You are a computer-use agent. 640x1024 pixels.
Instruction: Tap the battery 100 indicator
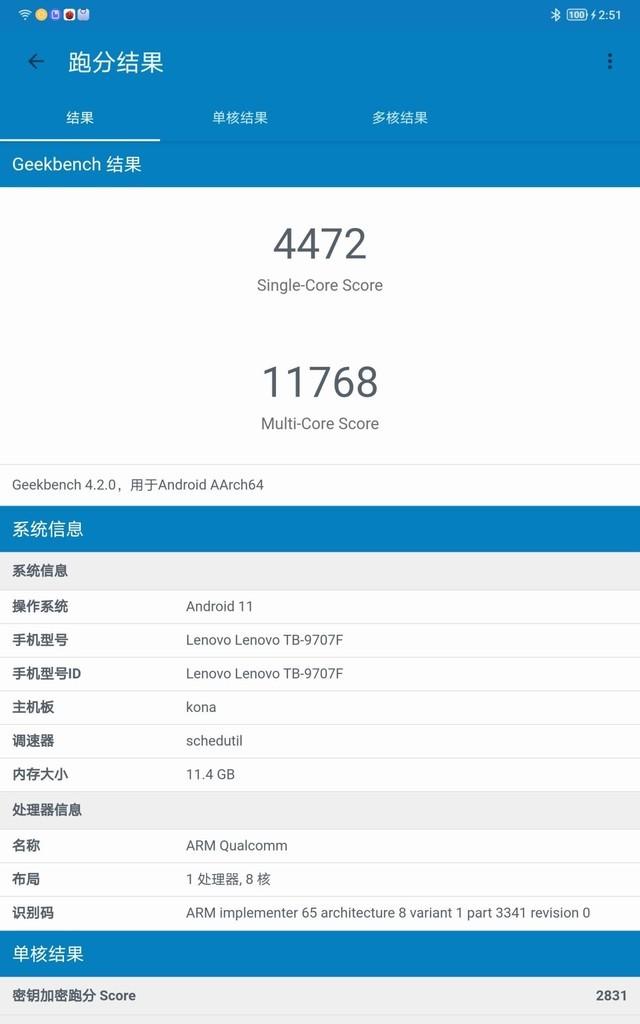click(577, 14)
